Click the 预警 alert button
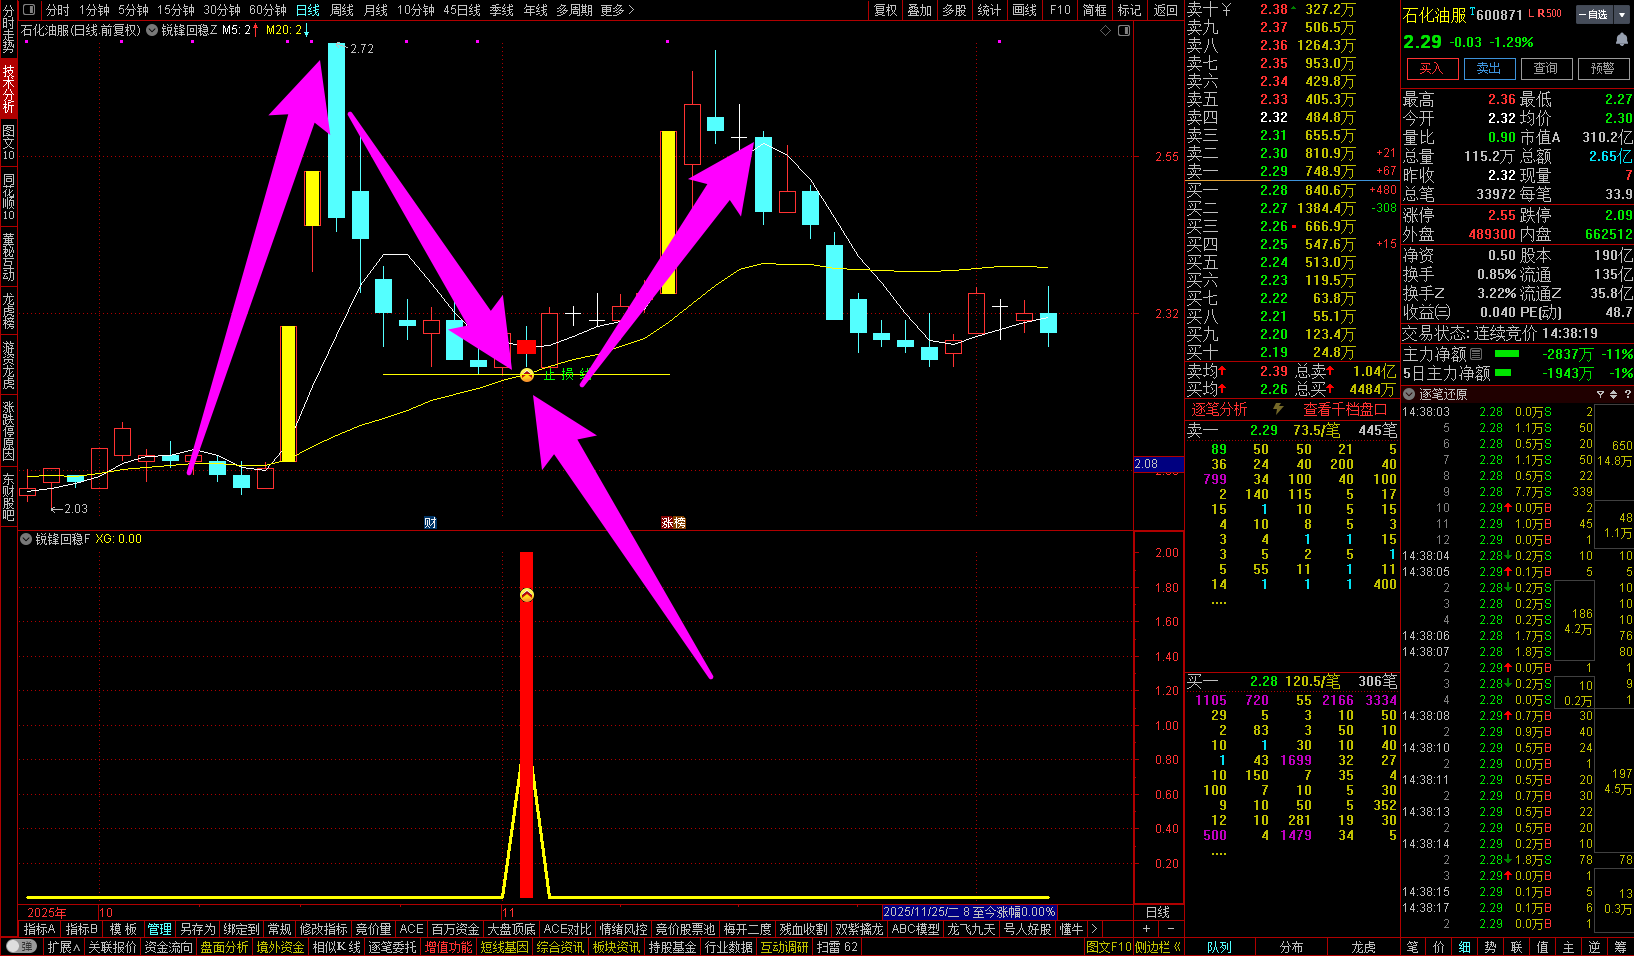 1602,68
